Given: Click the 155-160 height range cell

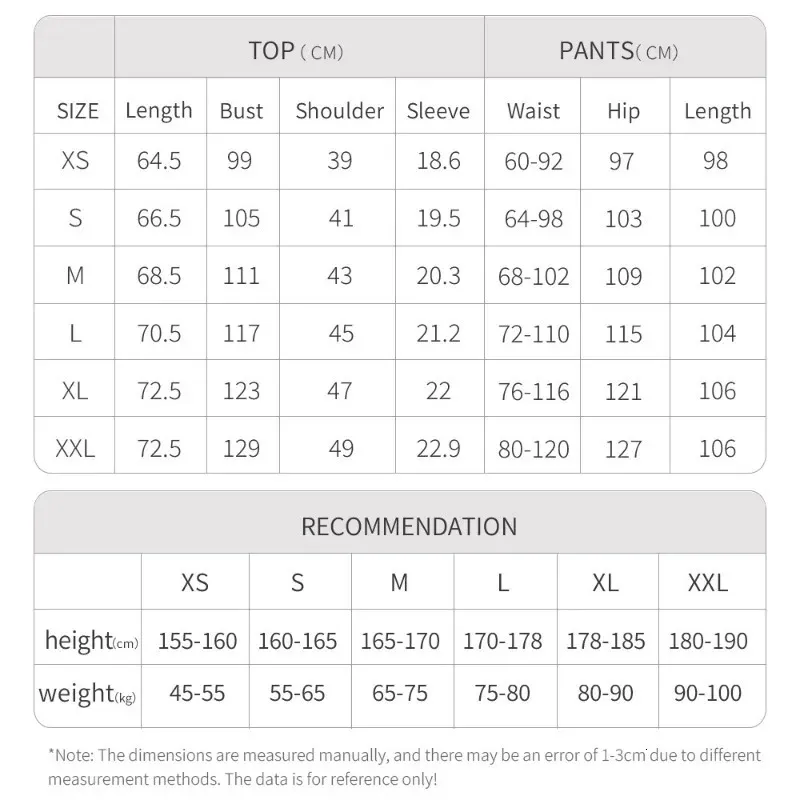Looking at the screenshot, I should 197,641.
